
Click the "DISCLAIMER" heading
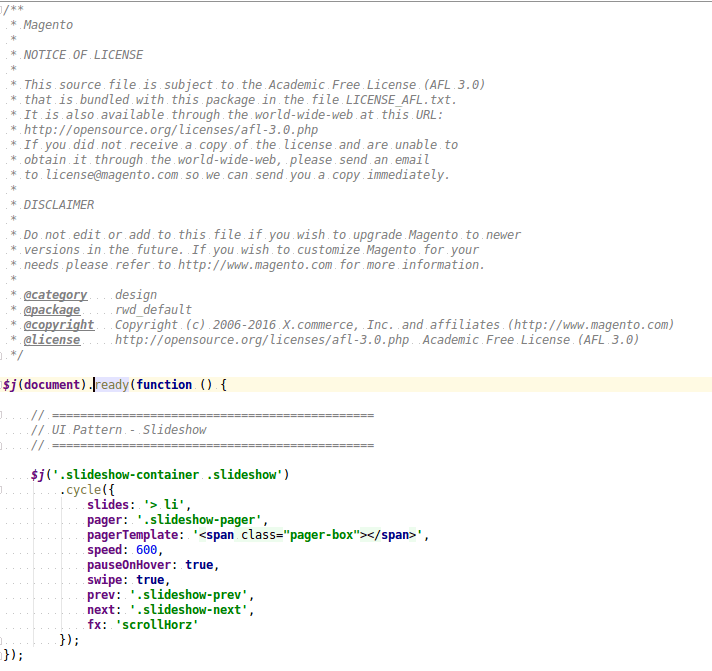coord(59,205)
